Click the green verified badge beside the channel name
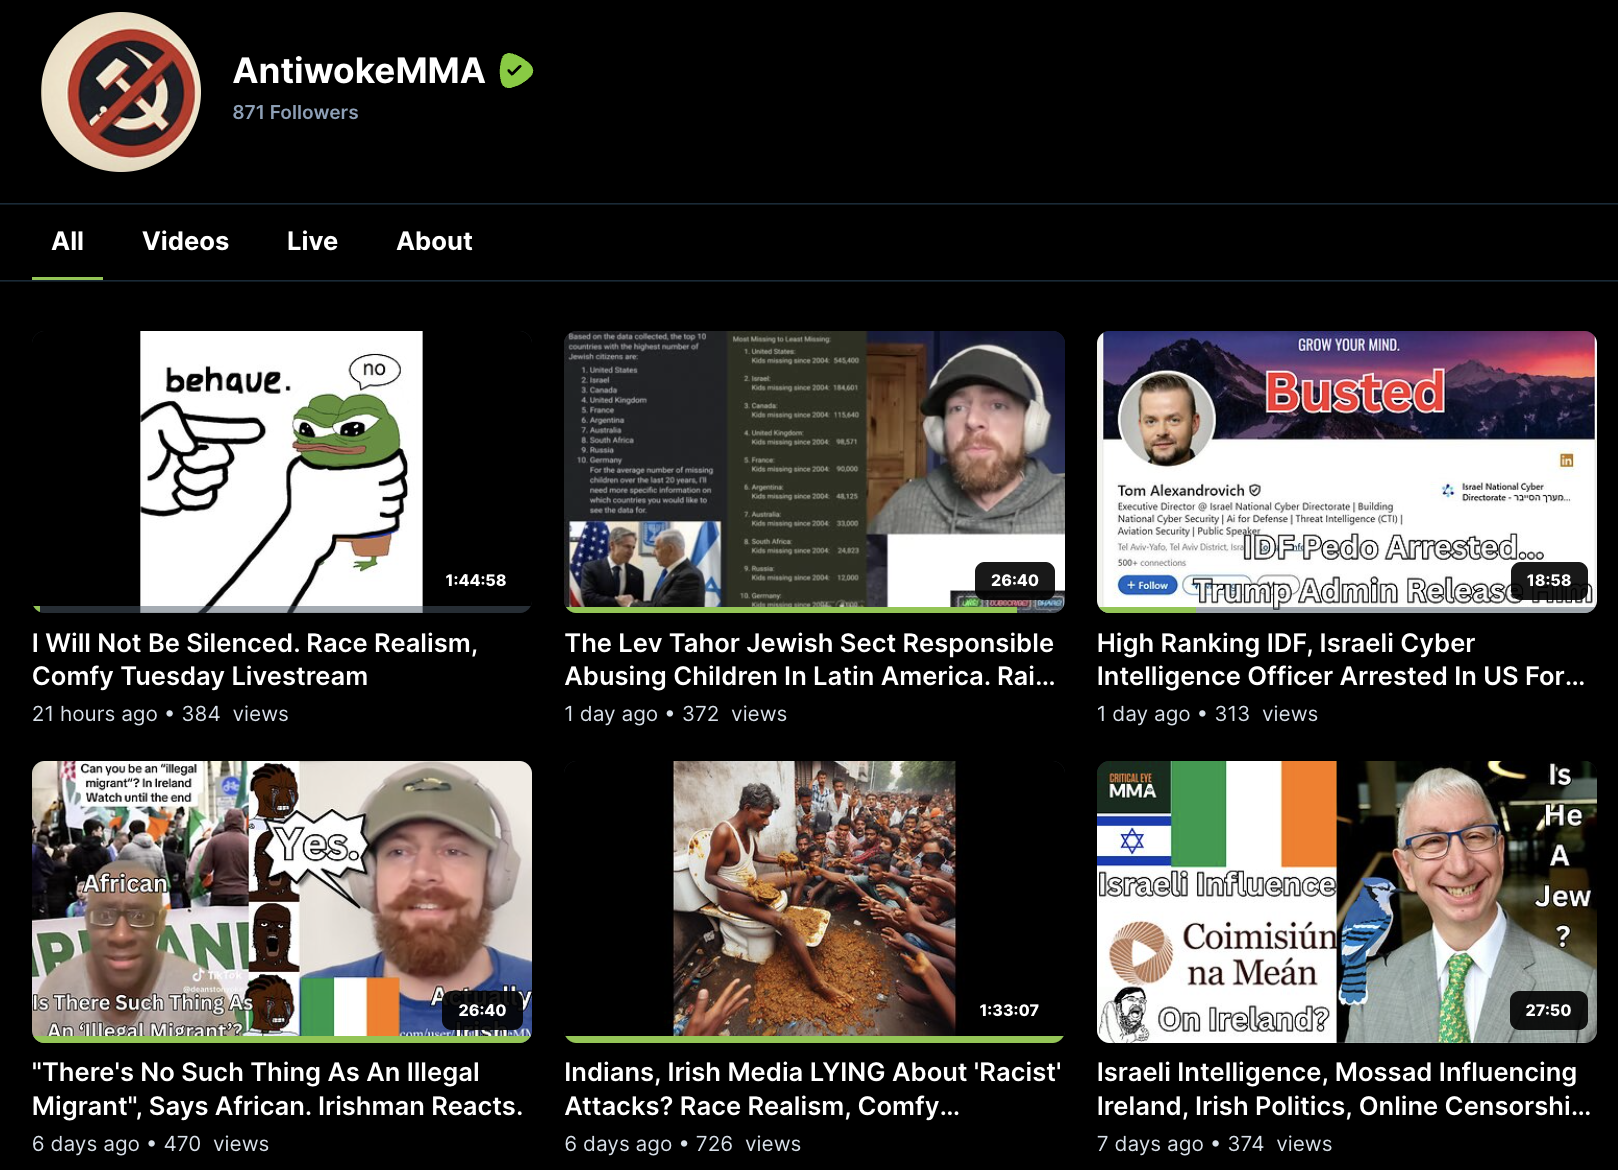Viewport: 1618px width, 1170px height. (x=516, y=70)
